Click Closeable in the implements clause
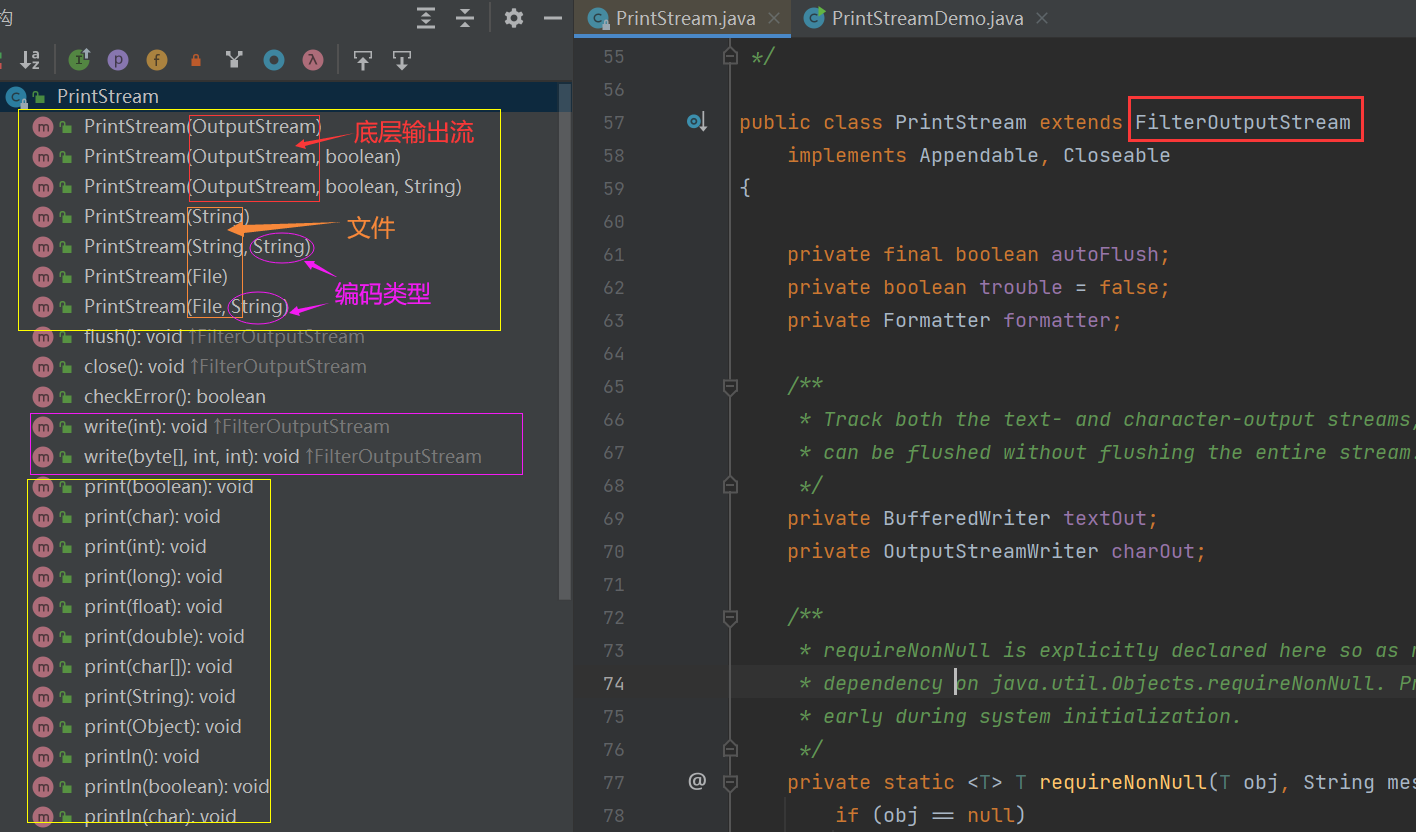The image size is (1416, 832). tap(1117, 156)
